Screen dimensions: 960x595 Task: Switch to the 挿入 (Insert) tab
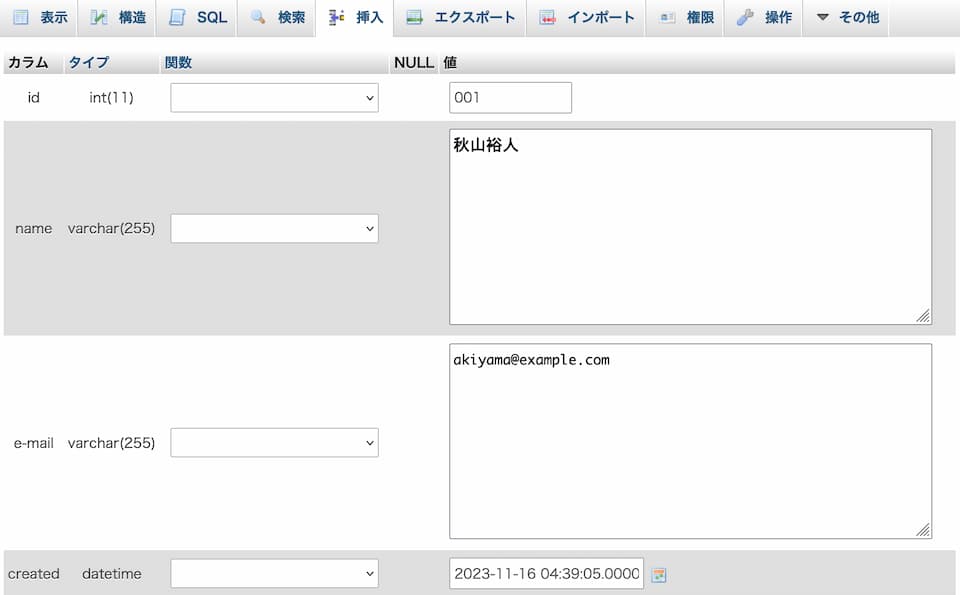[x=355, y=18]
